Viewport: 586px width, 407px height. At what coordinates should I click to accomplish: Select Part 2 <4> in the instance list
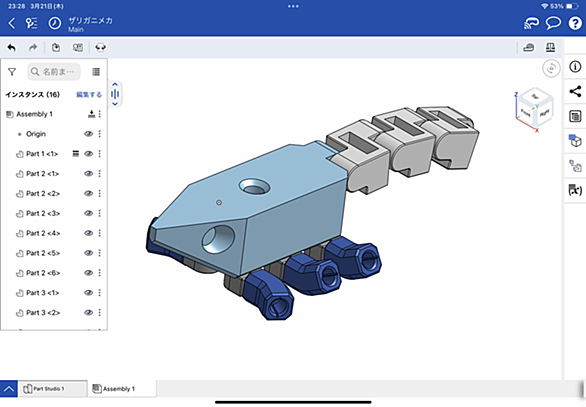click(x=43, y=233)
